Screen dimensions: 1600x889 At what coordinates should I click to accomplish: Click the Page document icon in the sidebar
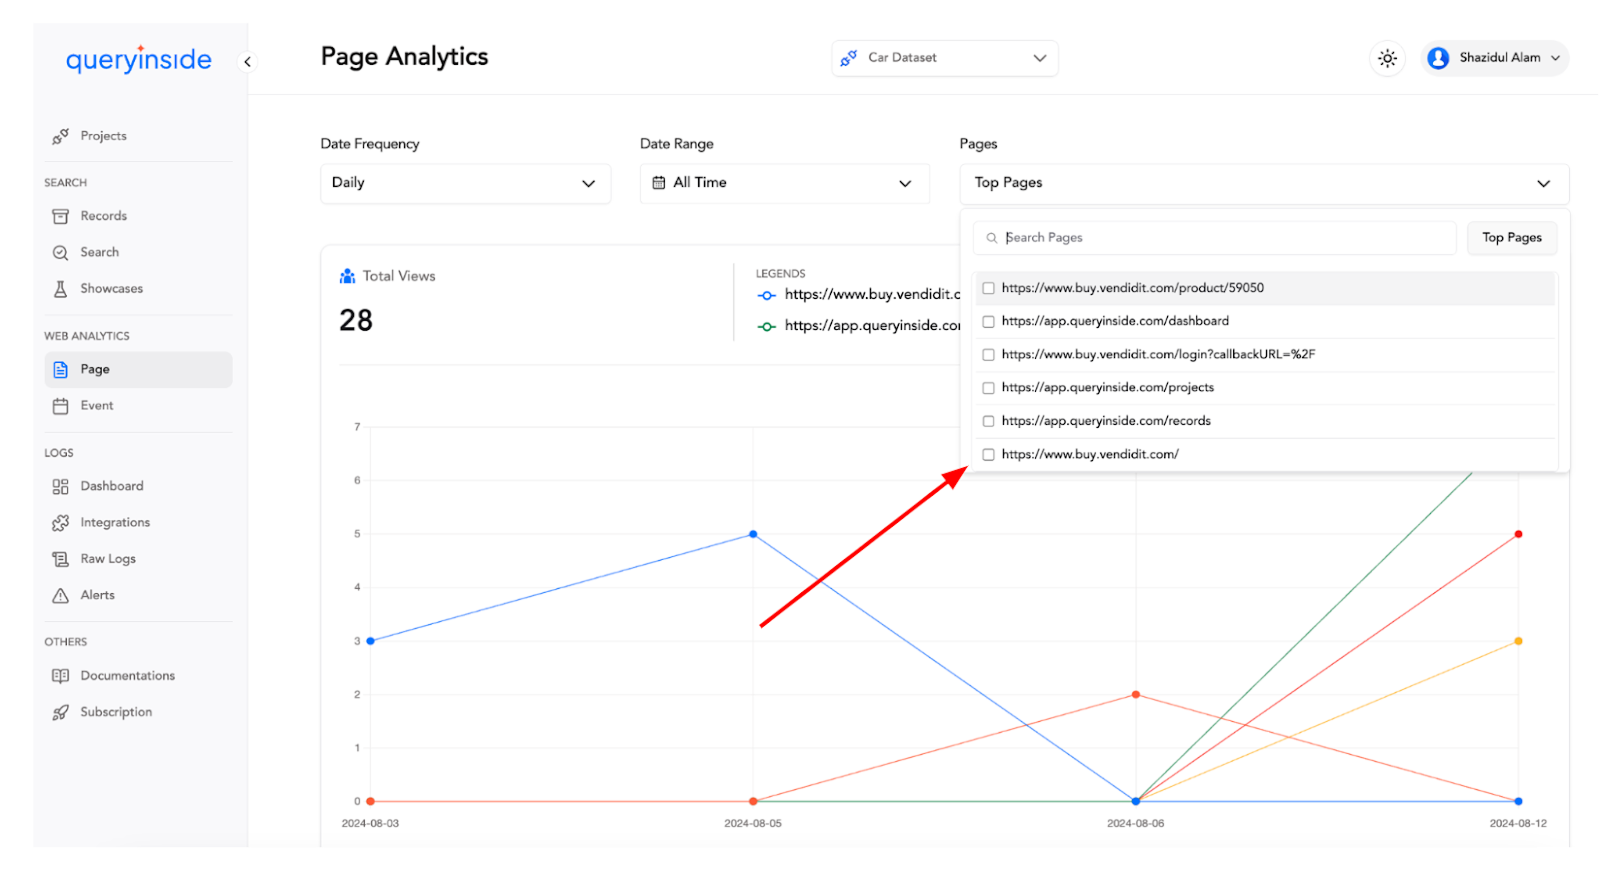[x=61, y=370]
